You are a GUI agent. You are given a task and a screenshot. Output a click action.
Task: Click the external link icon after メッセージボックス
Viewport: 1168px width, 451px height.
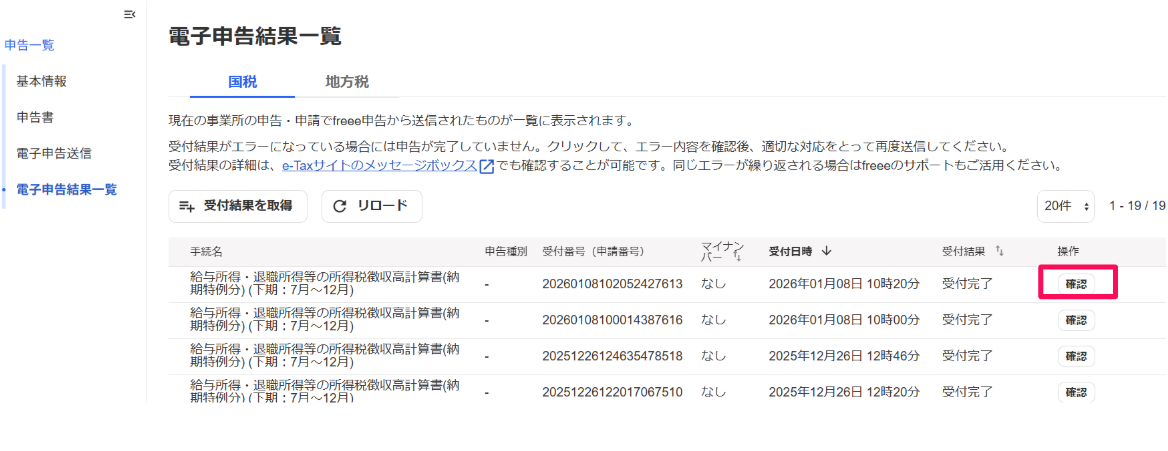click(486, 165)
